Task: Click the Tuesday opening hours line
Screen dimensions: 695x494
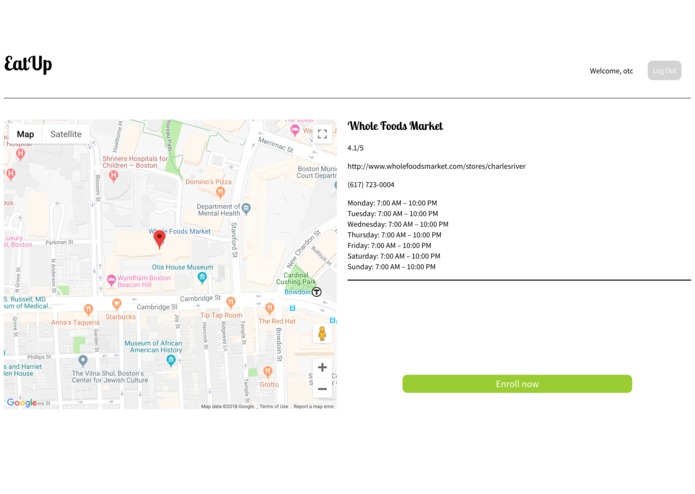Action: click(x=392, y=214)
